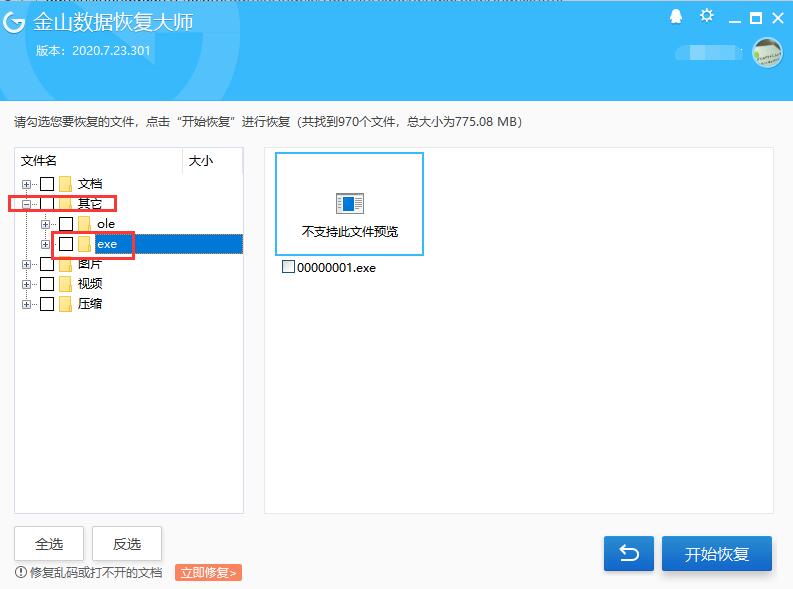The image size is (793, 589).
Task: Select the 00000001.exe preview thumbnail
Action: point(349,204)
